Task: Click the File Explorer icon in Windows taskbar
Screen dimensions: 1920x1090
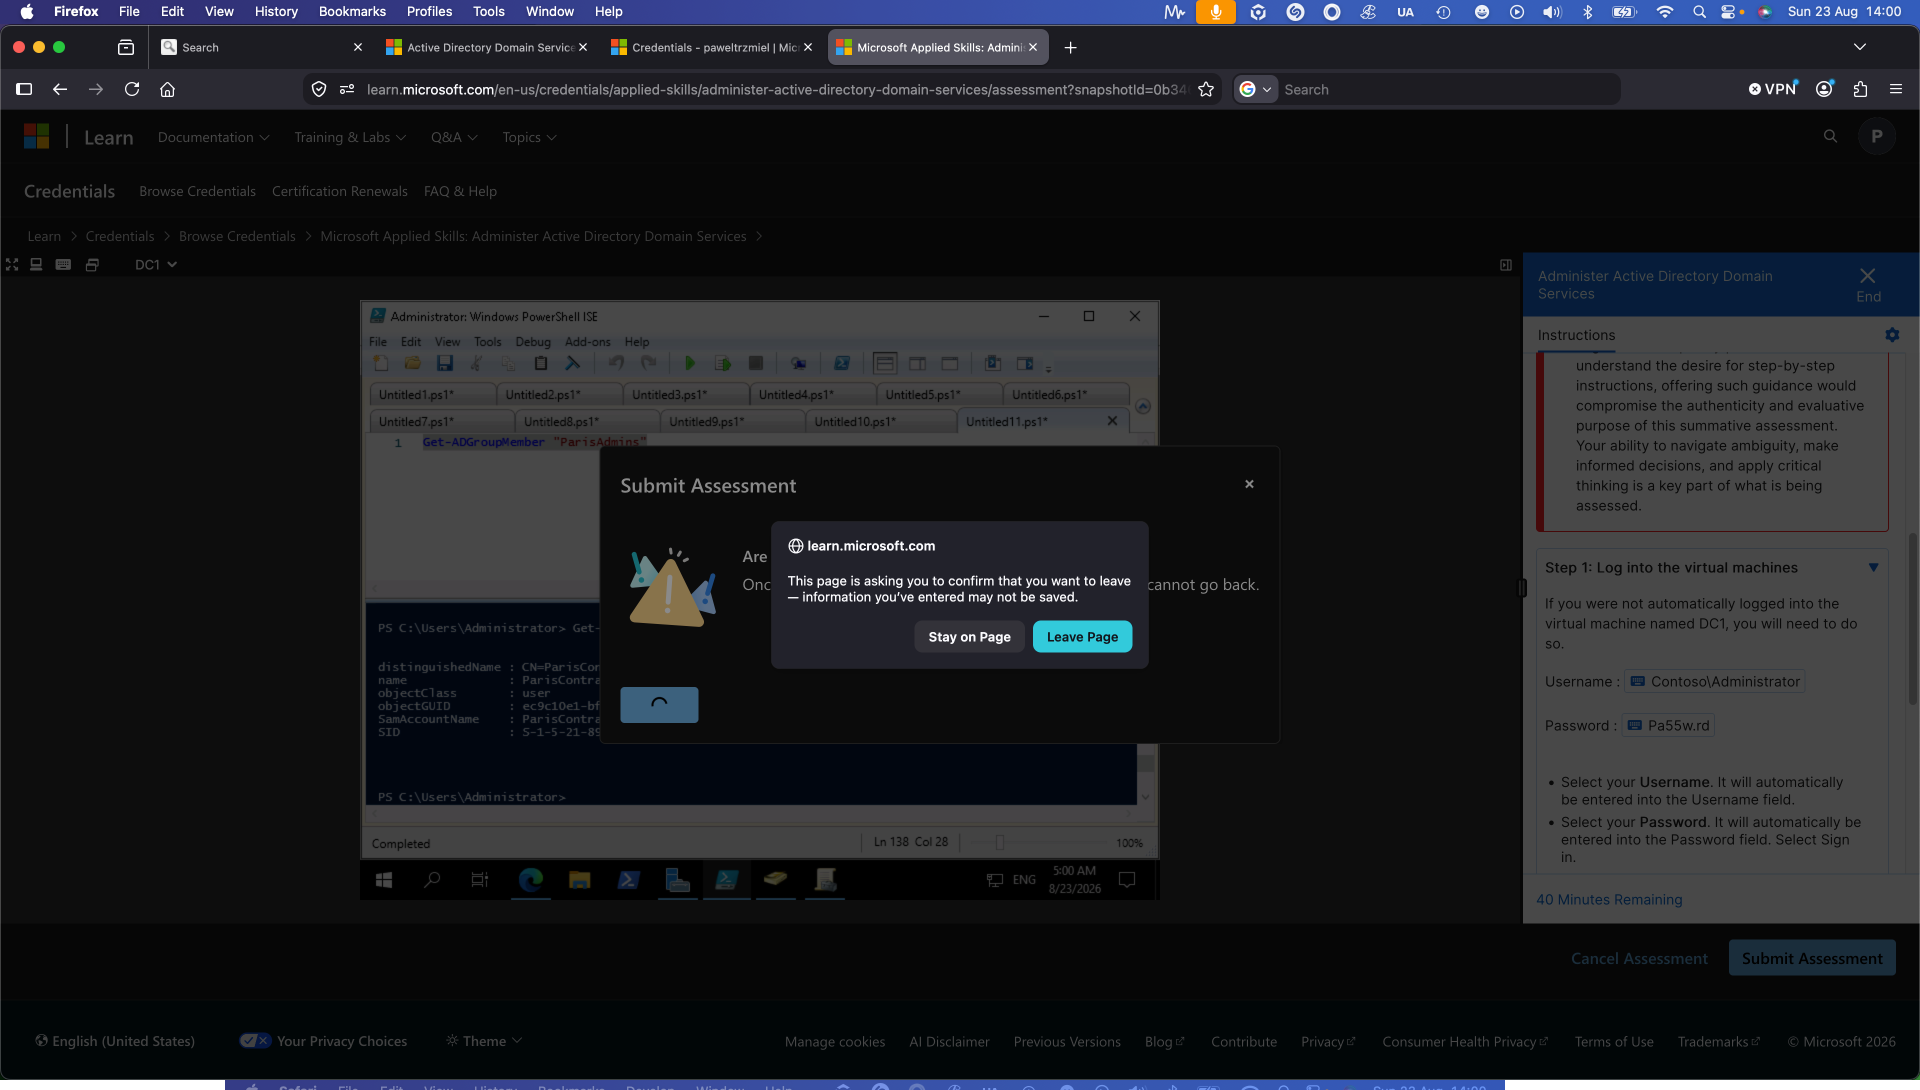Action: coord(579,880)
